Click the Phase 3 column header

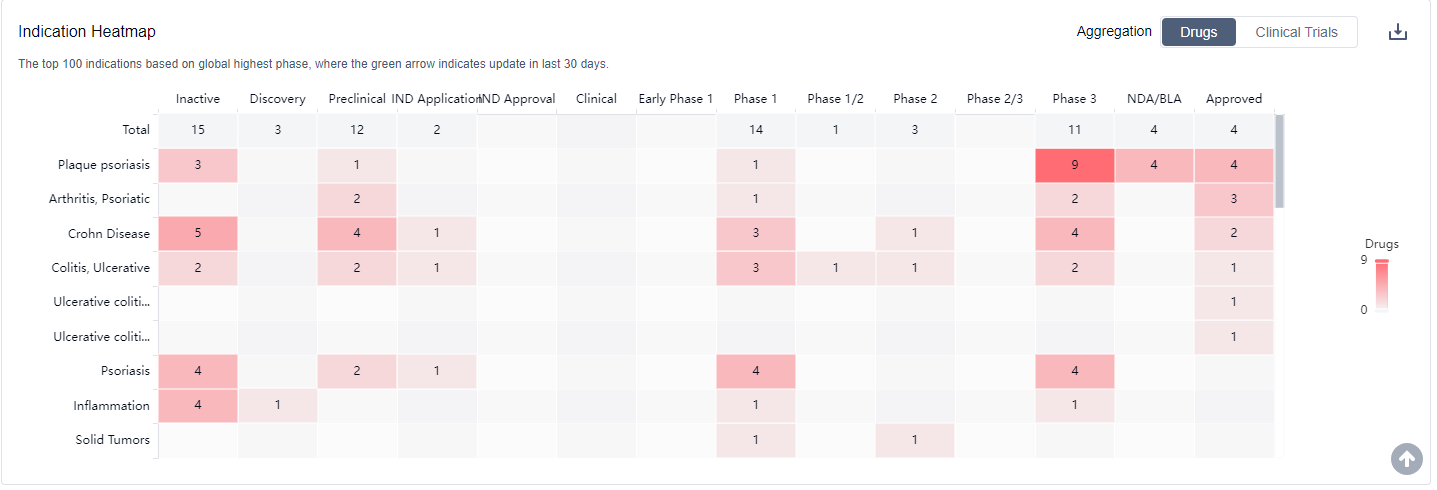1074,99
